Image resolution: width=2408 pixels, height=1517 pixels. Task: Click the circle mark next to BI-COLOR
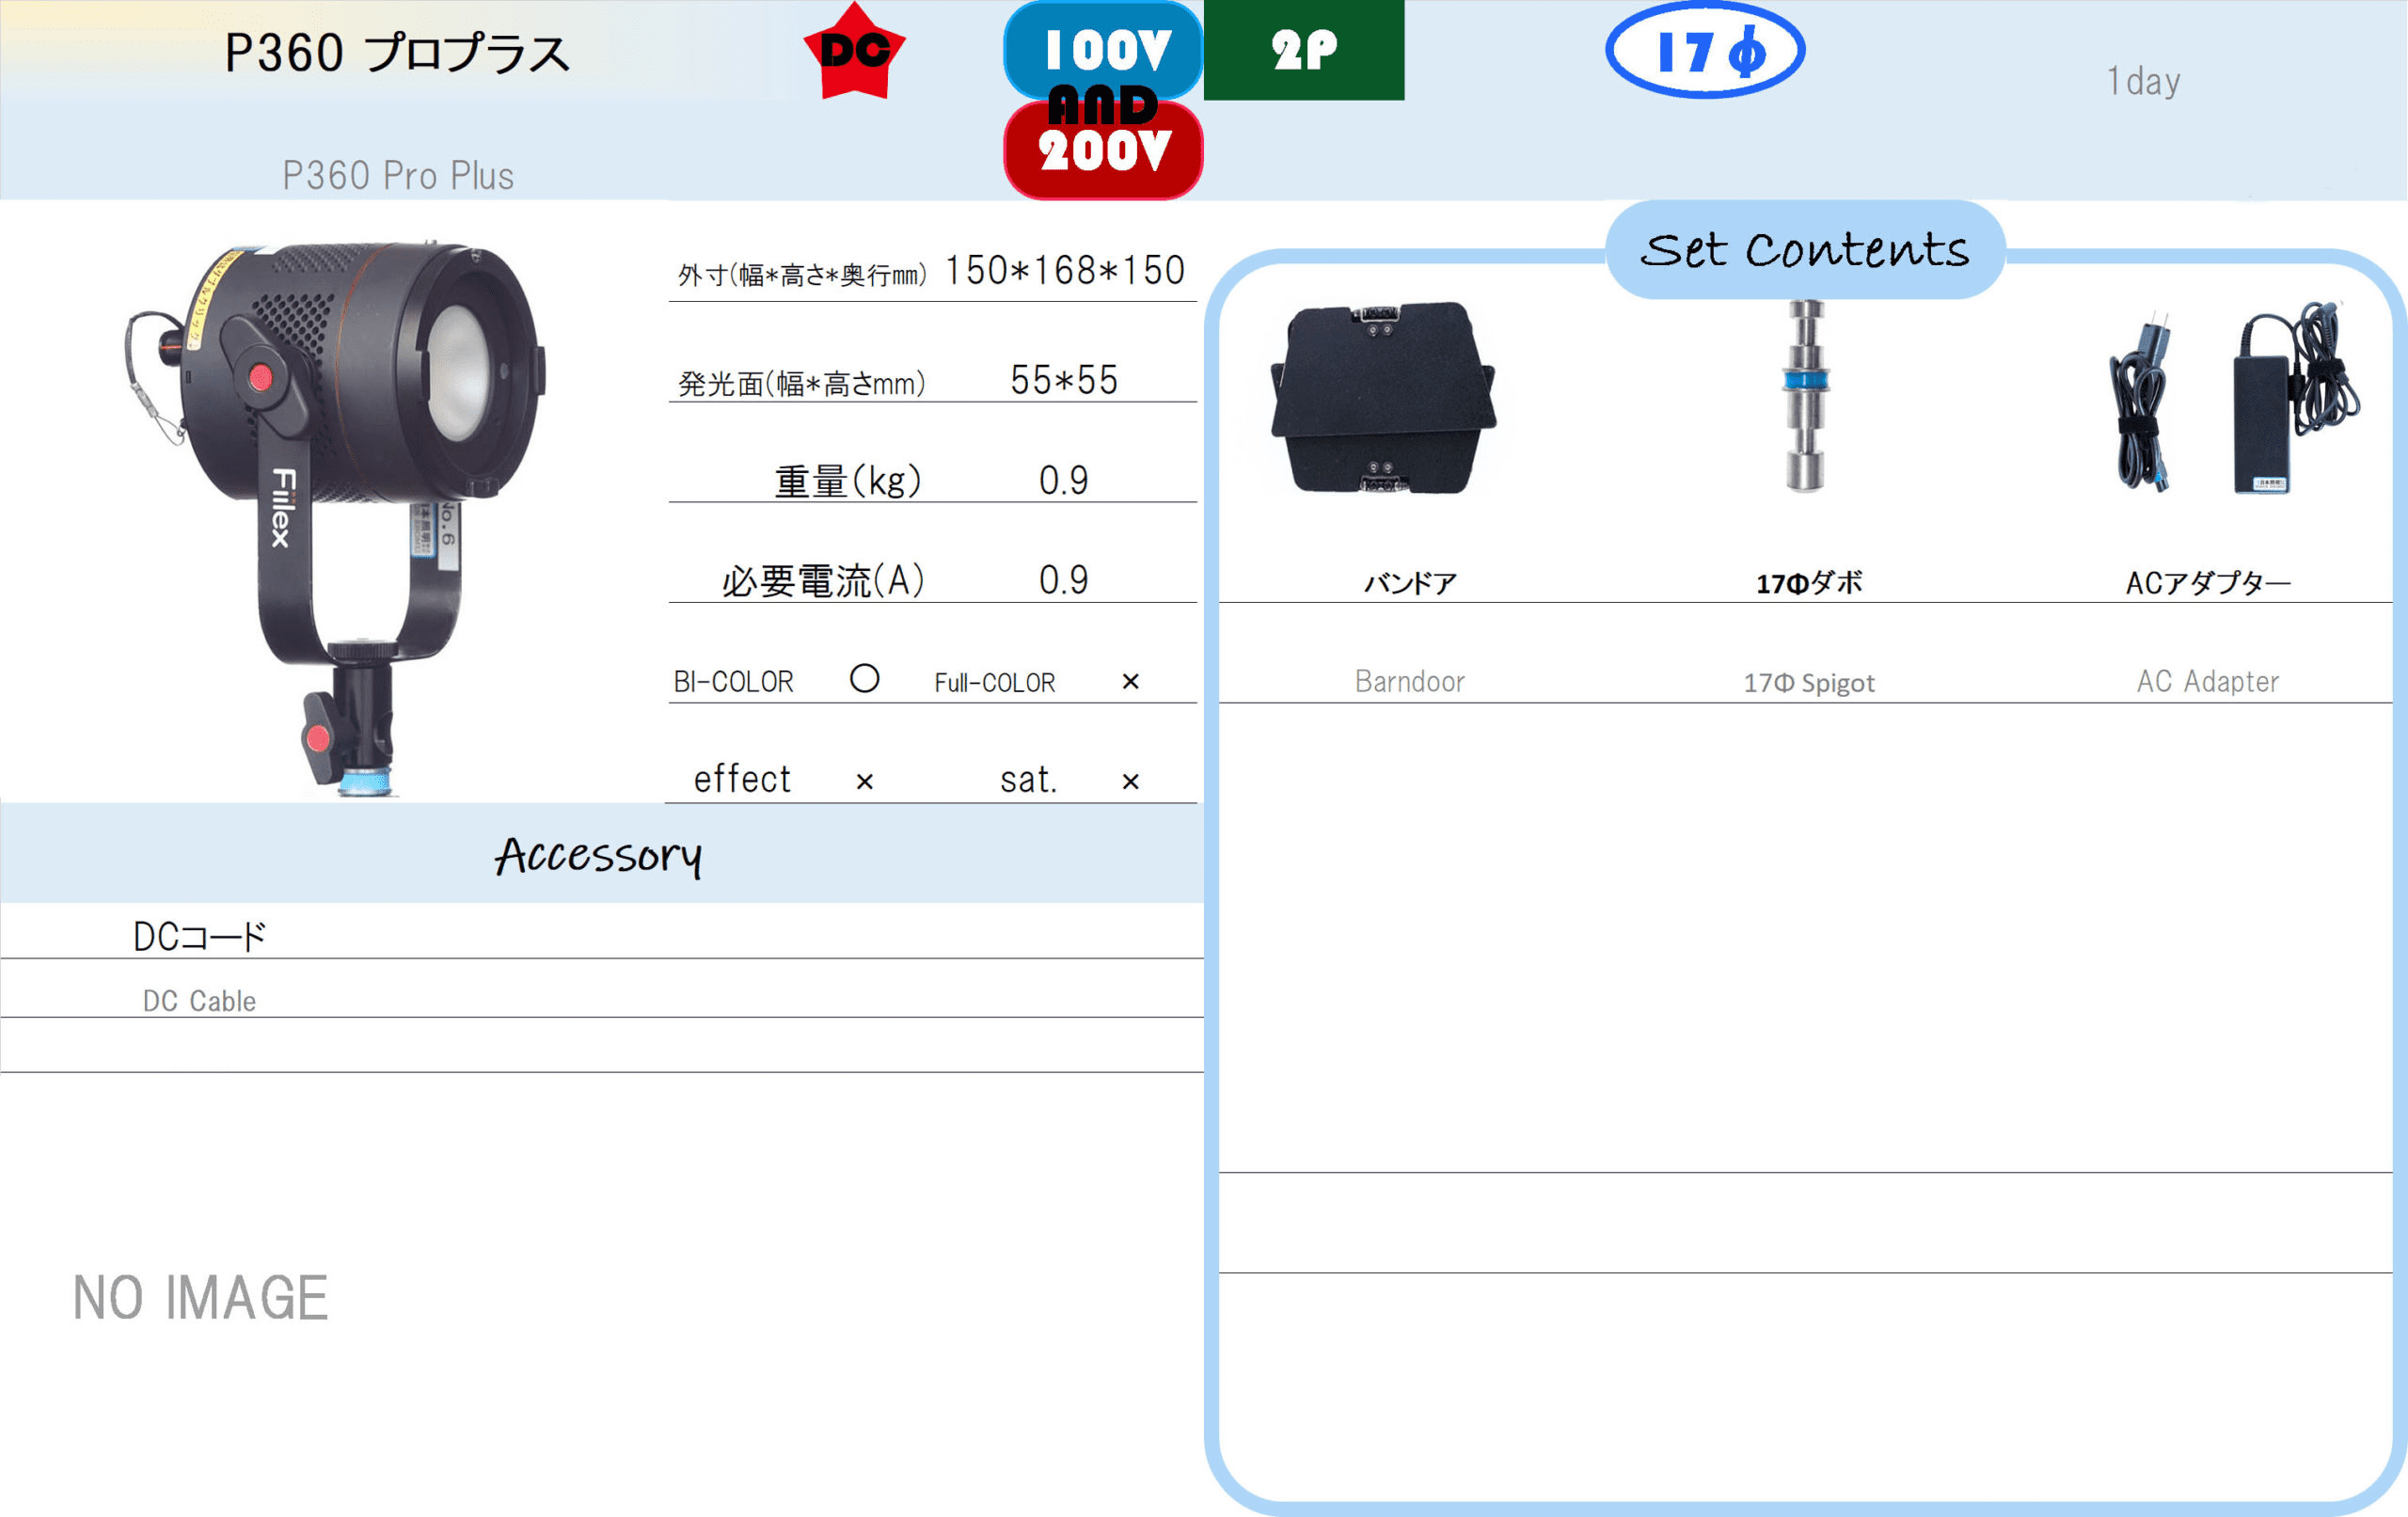[x=865, y=678]
